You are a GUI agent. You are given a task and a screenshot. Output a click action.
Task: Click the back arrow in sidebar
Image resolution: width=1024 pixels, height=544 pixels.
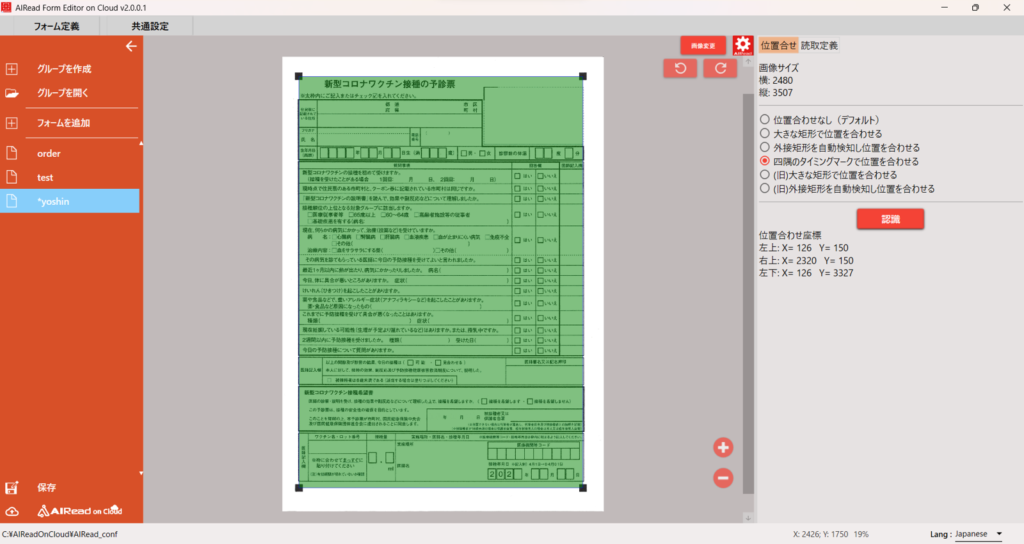pos(130,46)
